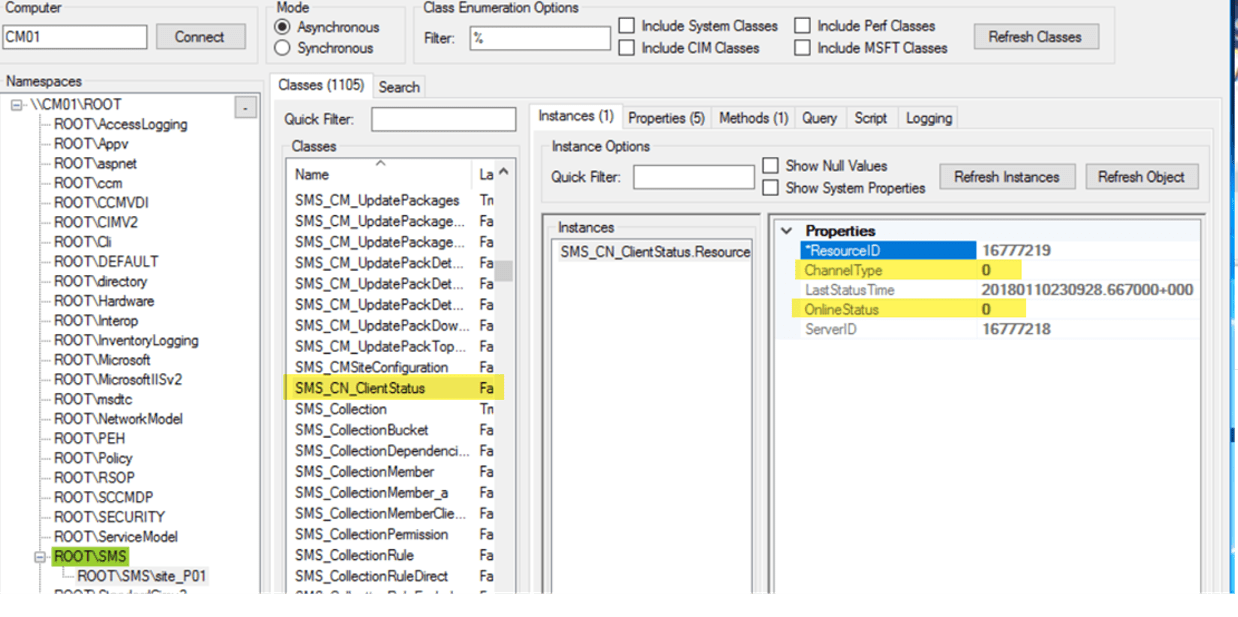Sort classes by Name column
This screenshot has height=617, width=1238.
381,174
